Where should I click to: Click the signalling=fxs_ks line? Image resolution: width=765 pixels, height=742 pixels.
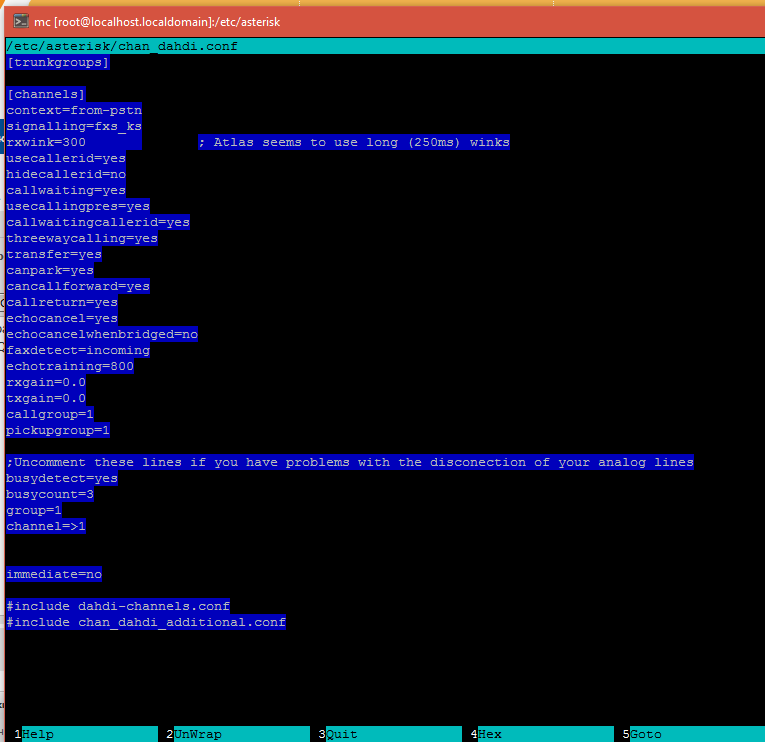coord(74,126)
